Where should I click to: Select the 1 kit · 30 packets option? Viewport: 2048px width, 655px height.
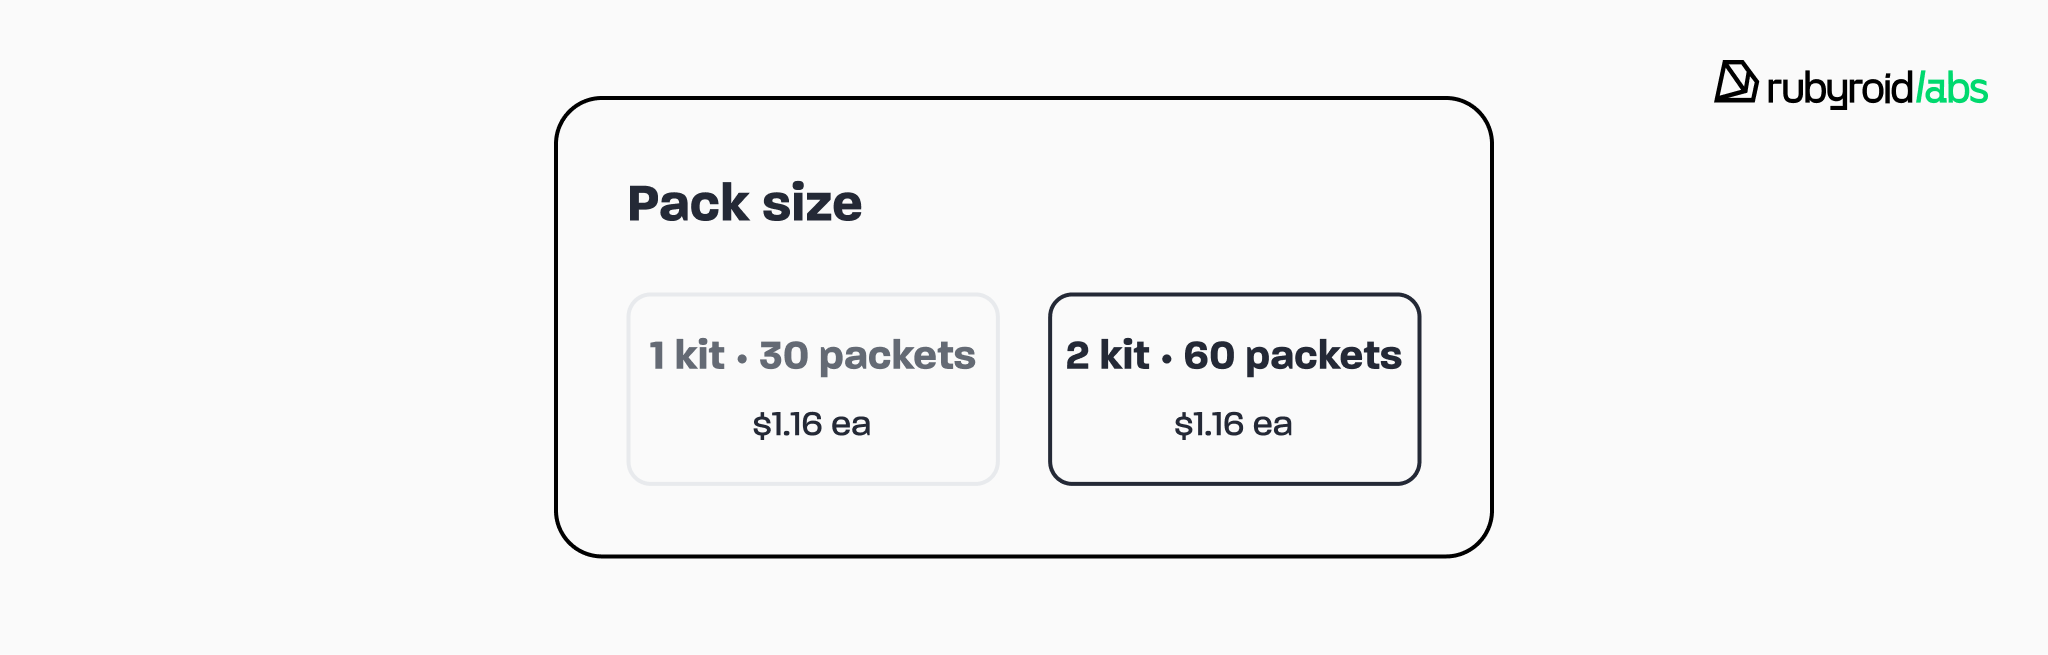(x=812, y=389)
